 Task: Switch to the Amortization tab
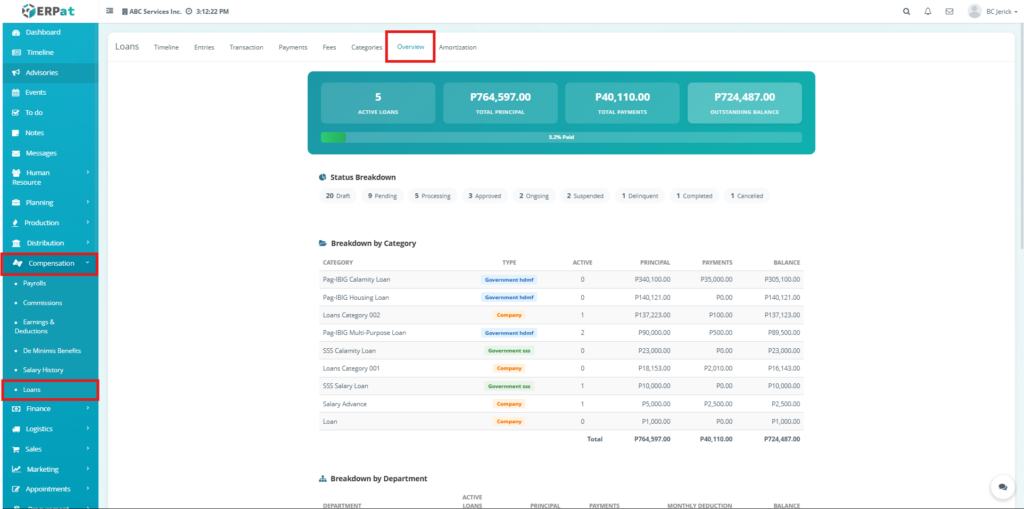tap(457, 47)
